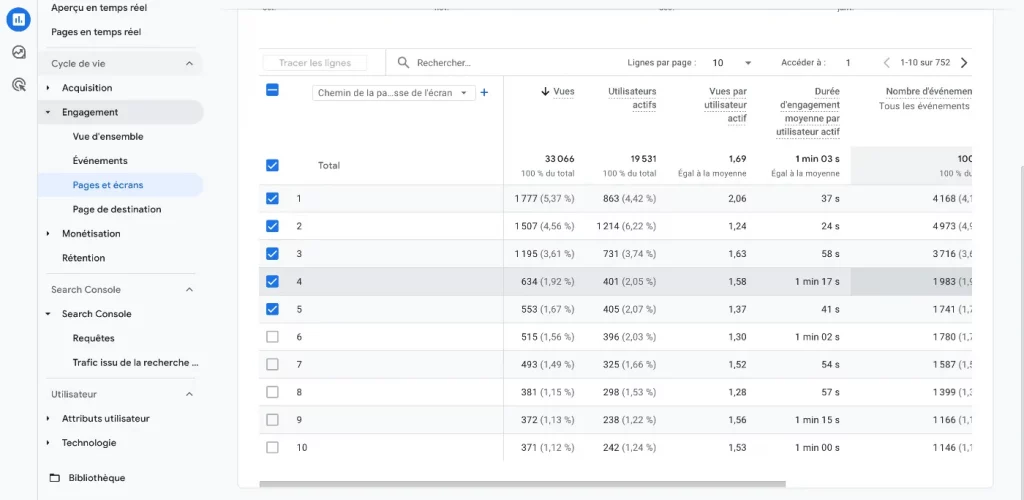This screenshot has height=500, width=1024.
Task: Click the 1-10 sur 752 range text
Action: (925, 63)
